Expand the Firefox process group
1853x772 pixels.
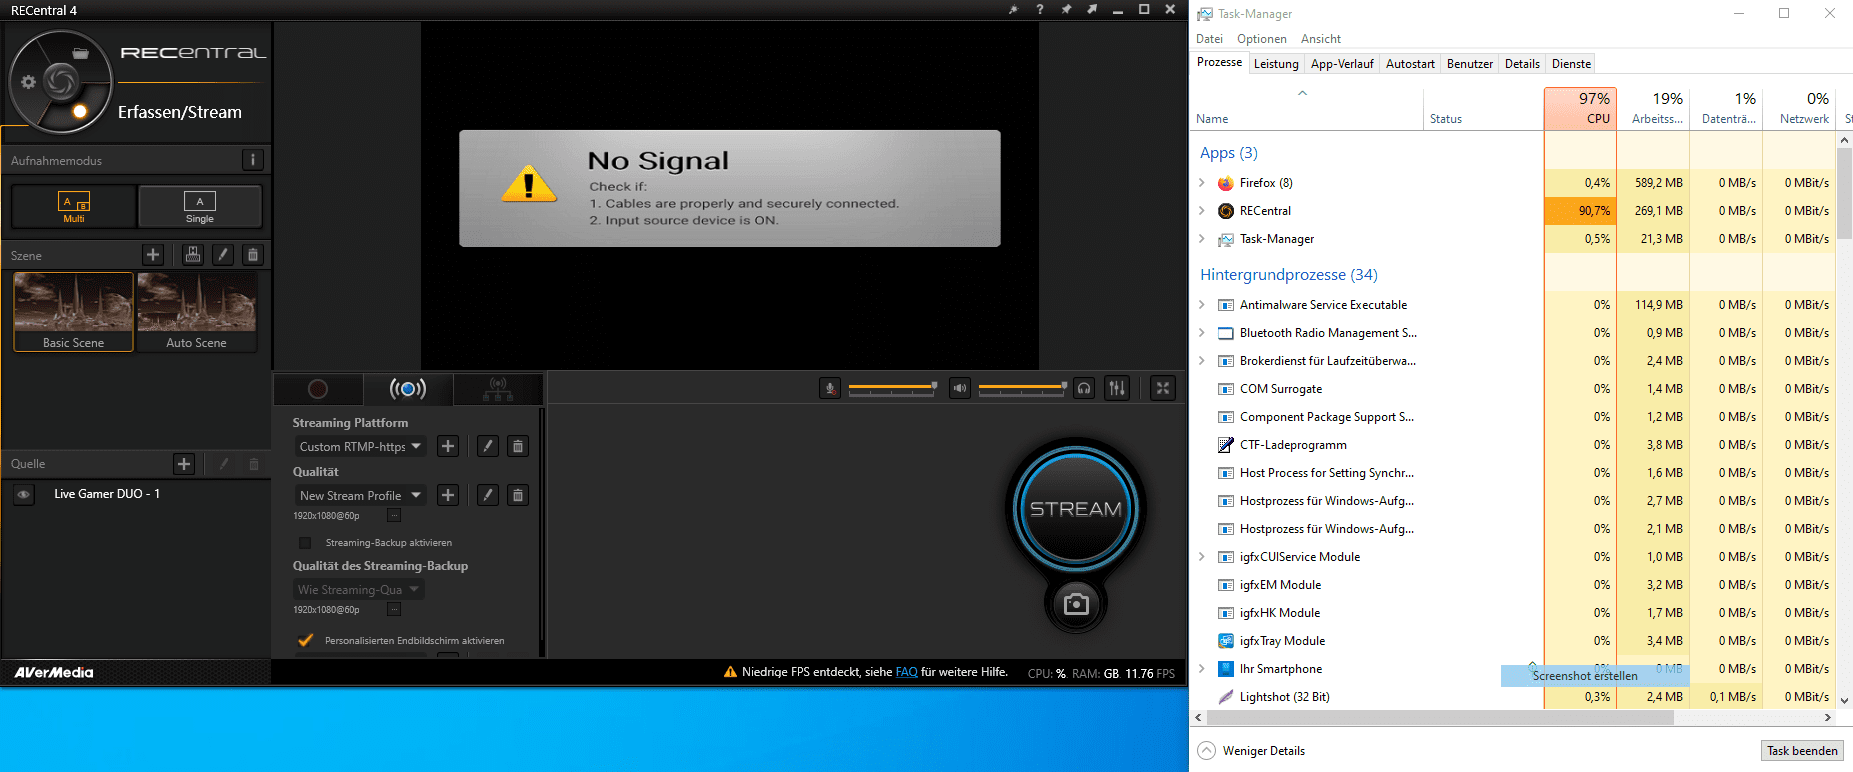pyautogui.click(x=1202, y=183)
